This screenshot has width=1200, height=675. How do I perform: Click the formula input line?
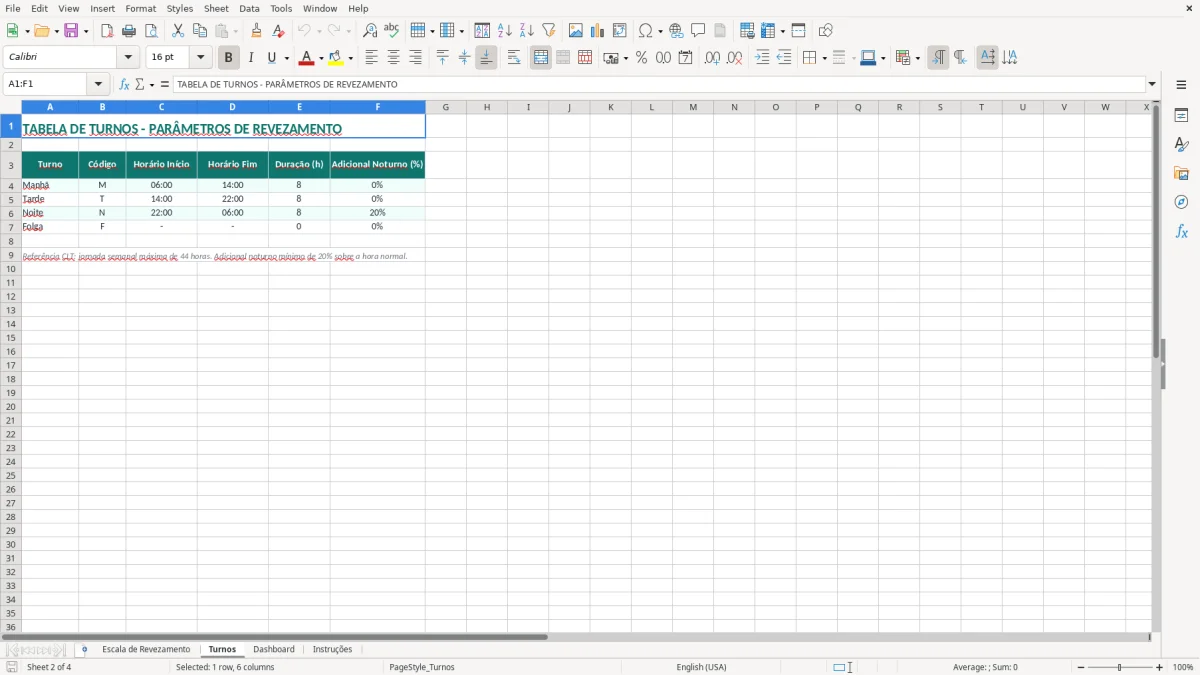[x=659, y=85]
